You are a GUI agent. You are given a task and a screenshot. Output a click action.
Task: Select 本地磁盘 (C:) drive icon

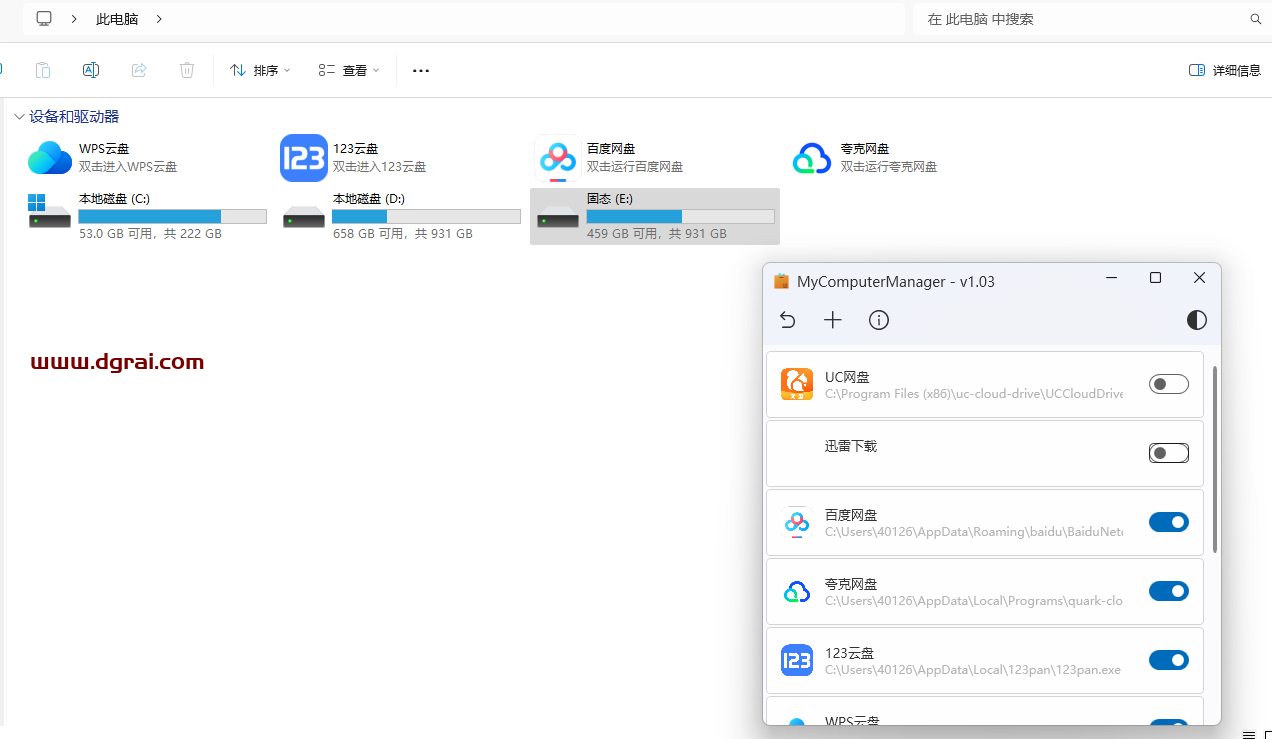click(x=50, y=212)
